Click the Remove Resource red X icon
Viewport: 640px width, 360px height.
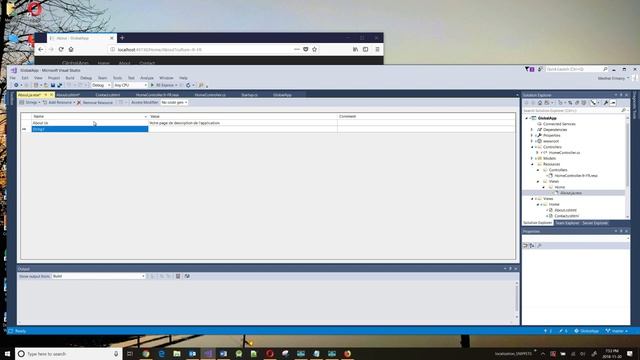[x=79, y=102]
